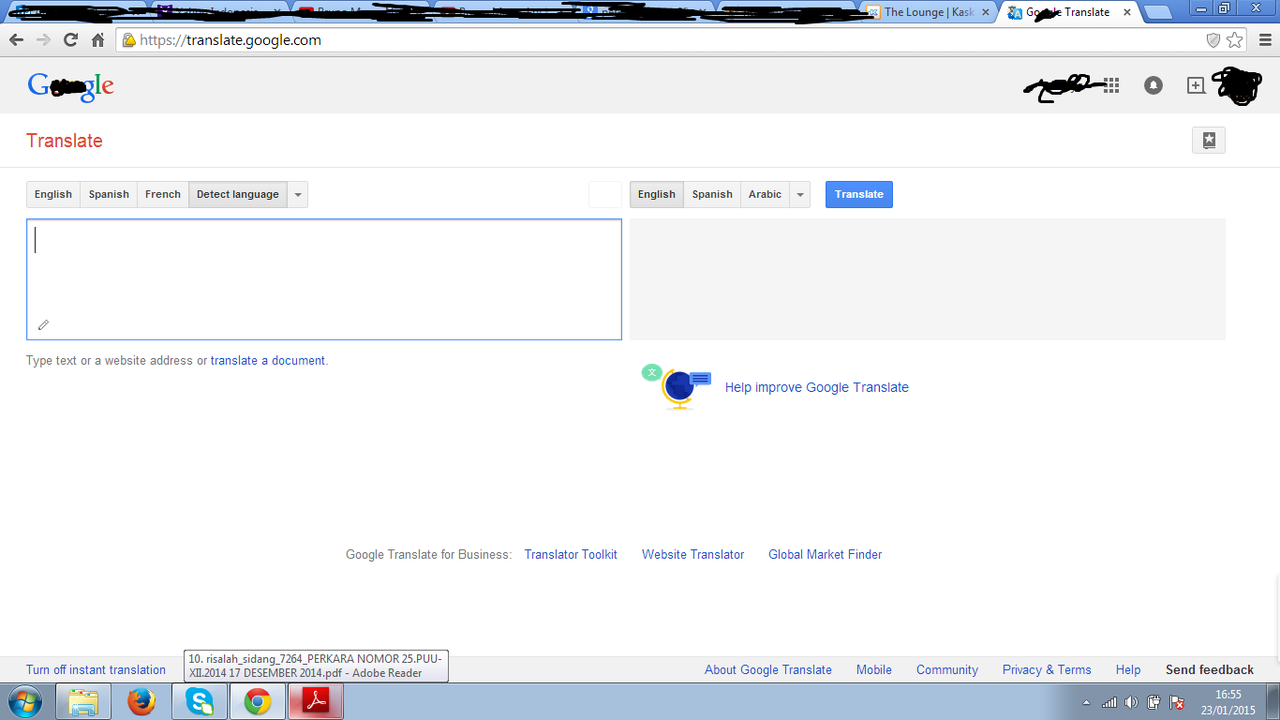Image resolution: width=1280 pixels, height=720 pixels.
Task: Choose English as the target language
Action: [657, 194]
